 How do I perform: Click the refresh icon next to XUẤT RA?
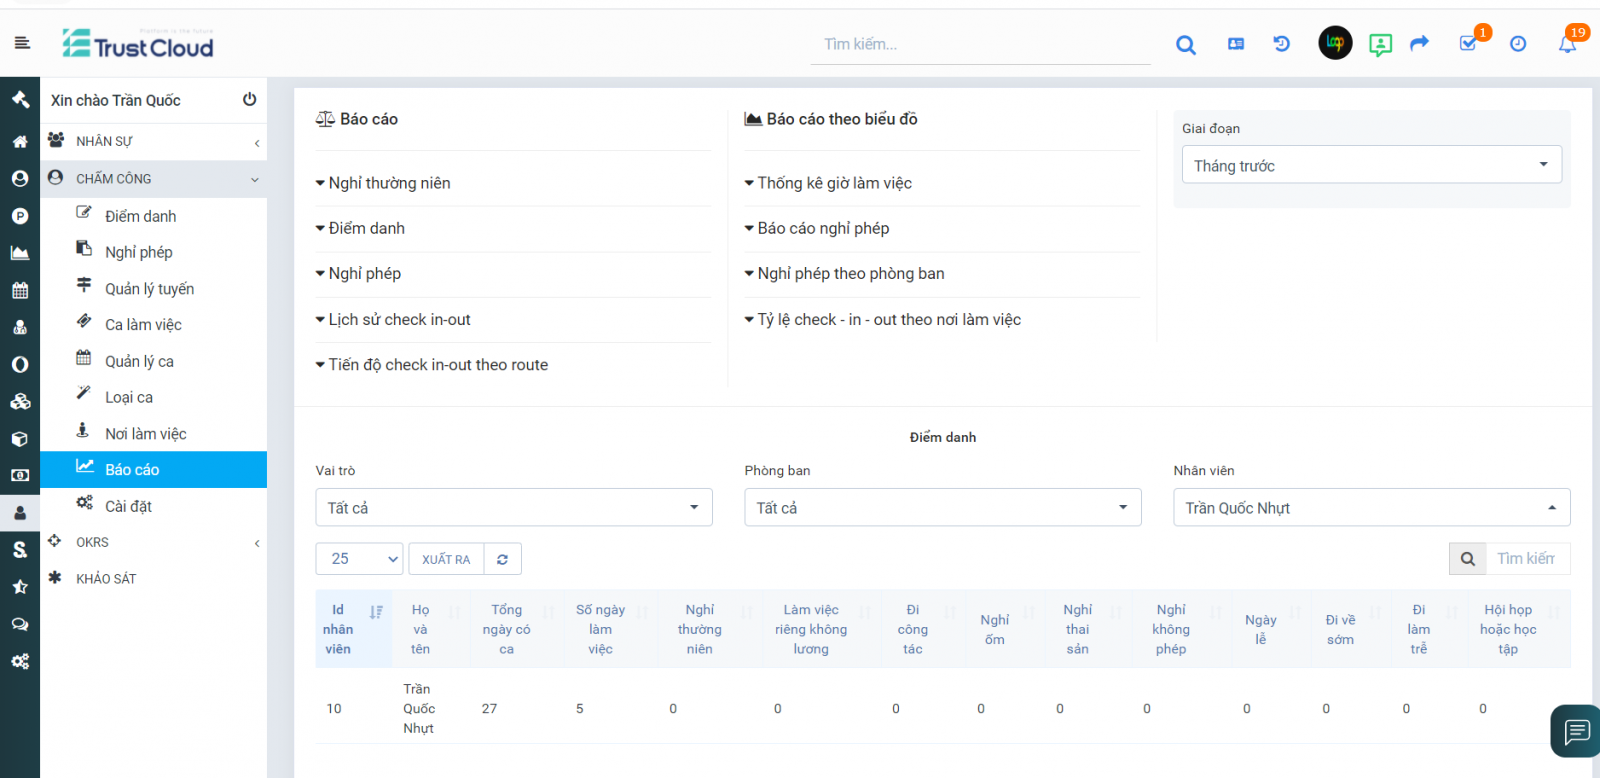point(503,559)
